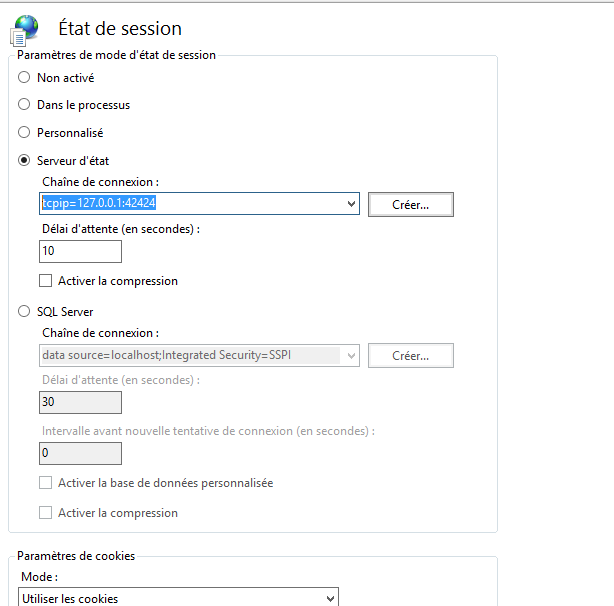The image size is (614, 606).
Task: Click the SQL timeout field showing 30
Action: pos(80,402)
